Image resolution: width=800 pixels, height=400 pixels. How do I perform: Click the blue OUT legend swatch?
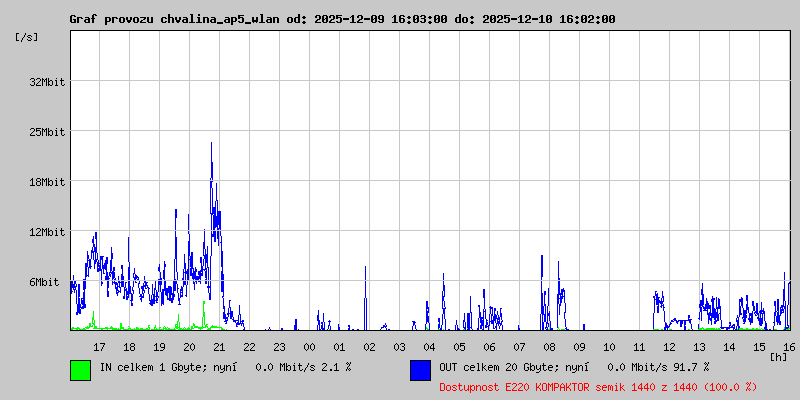pos(420,370)
